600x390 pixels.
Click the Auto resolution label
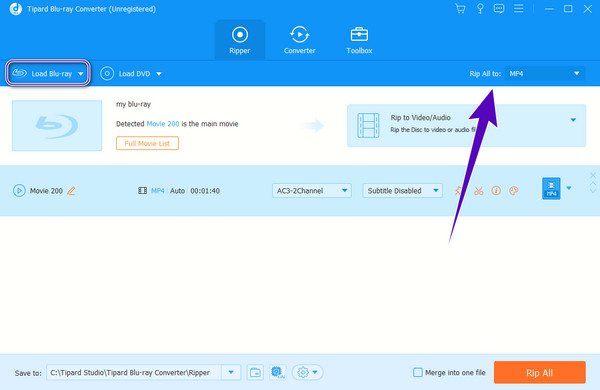[177, 191]
